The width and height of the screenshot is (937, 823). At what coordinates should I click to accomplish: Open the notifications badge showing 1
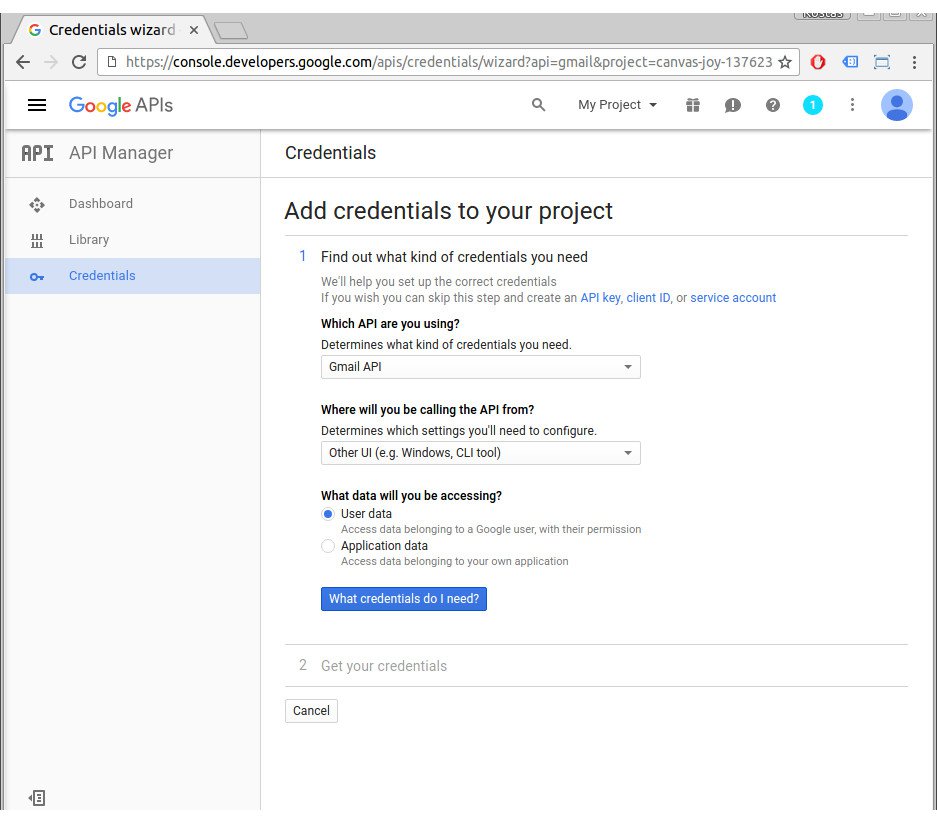pyautogui.click(x=812, y=105)
